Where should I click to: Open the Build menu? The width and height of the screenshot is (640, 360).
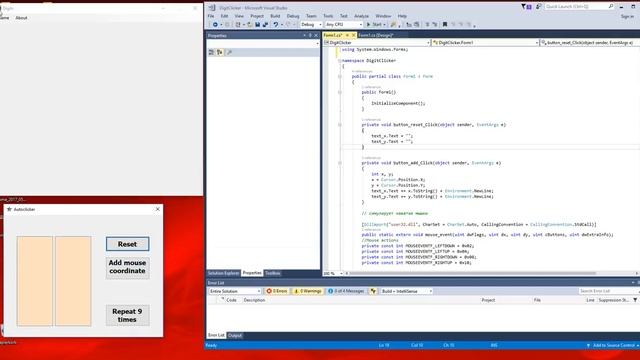click(275, 16)
